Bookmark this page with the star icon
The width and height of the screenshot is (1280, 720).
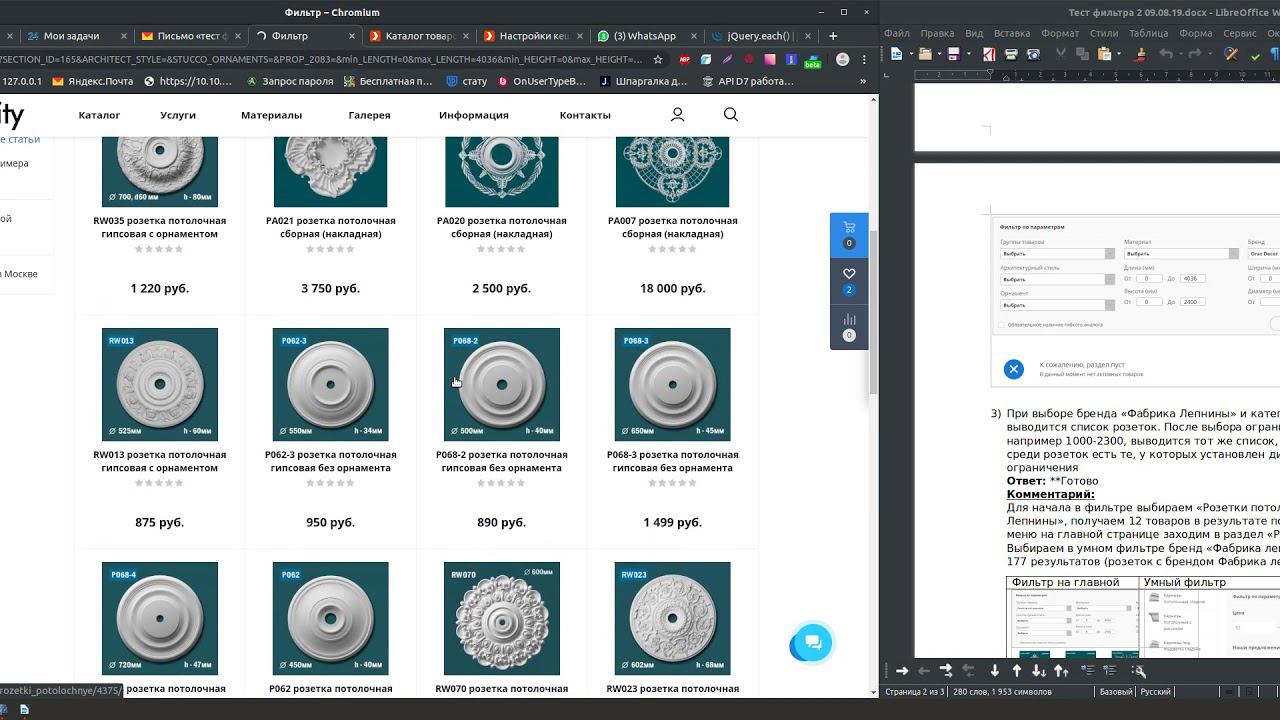(658, 59)
